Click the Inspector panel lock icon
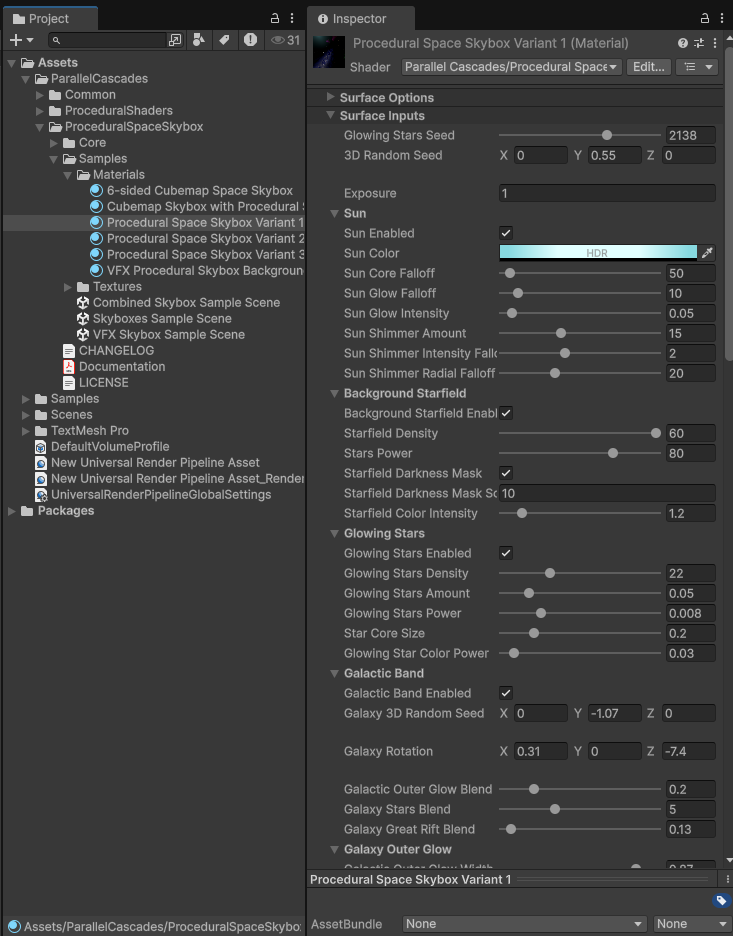The height and width of the screenshot is (936, 733). 707,18
